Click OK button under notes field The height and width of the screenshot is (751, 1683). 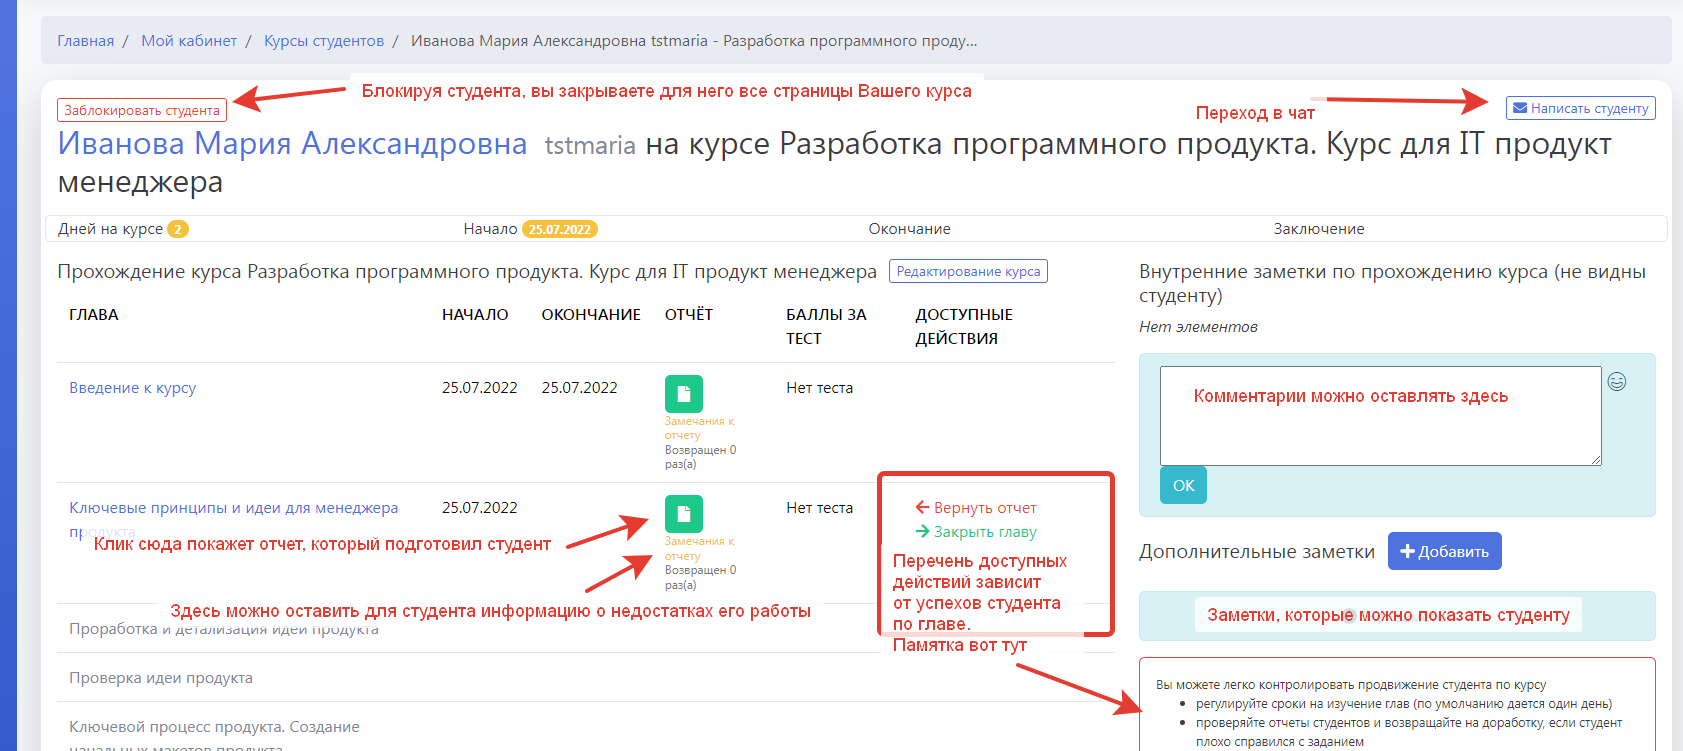[x=1183, y=485]
